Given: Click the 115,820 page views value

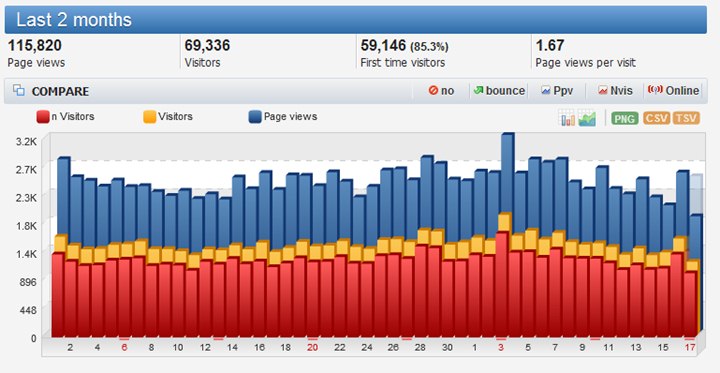Looking at the screenshot, I should click(34, 45).
